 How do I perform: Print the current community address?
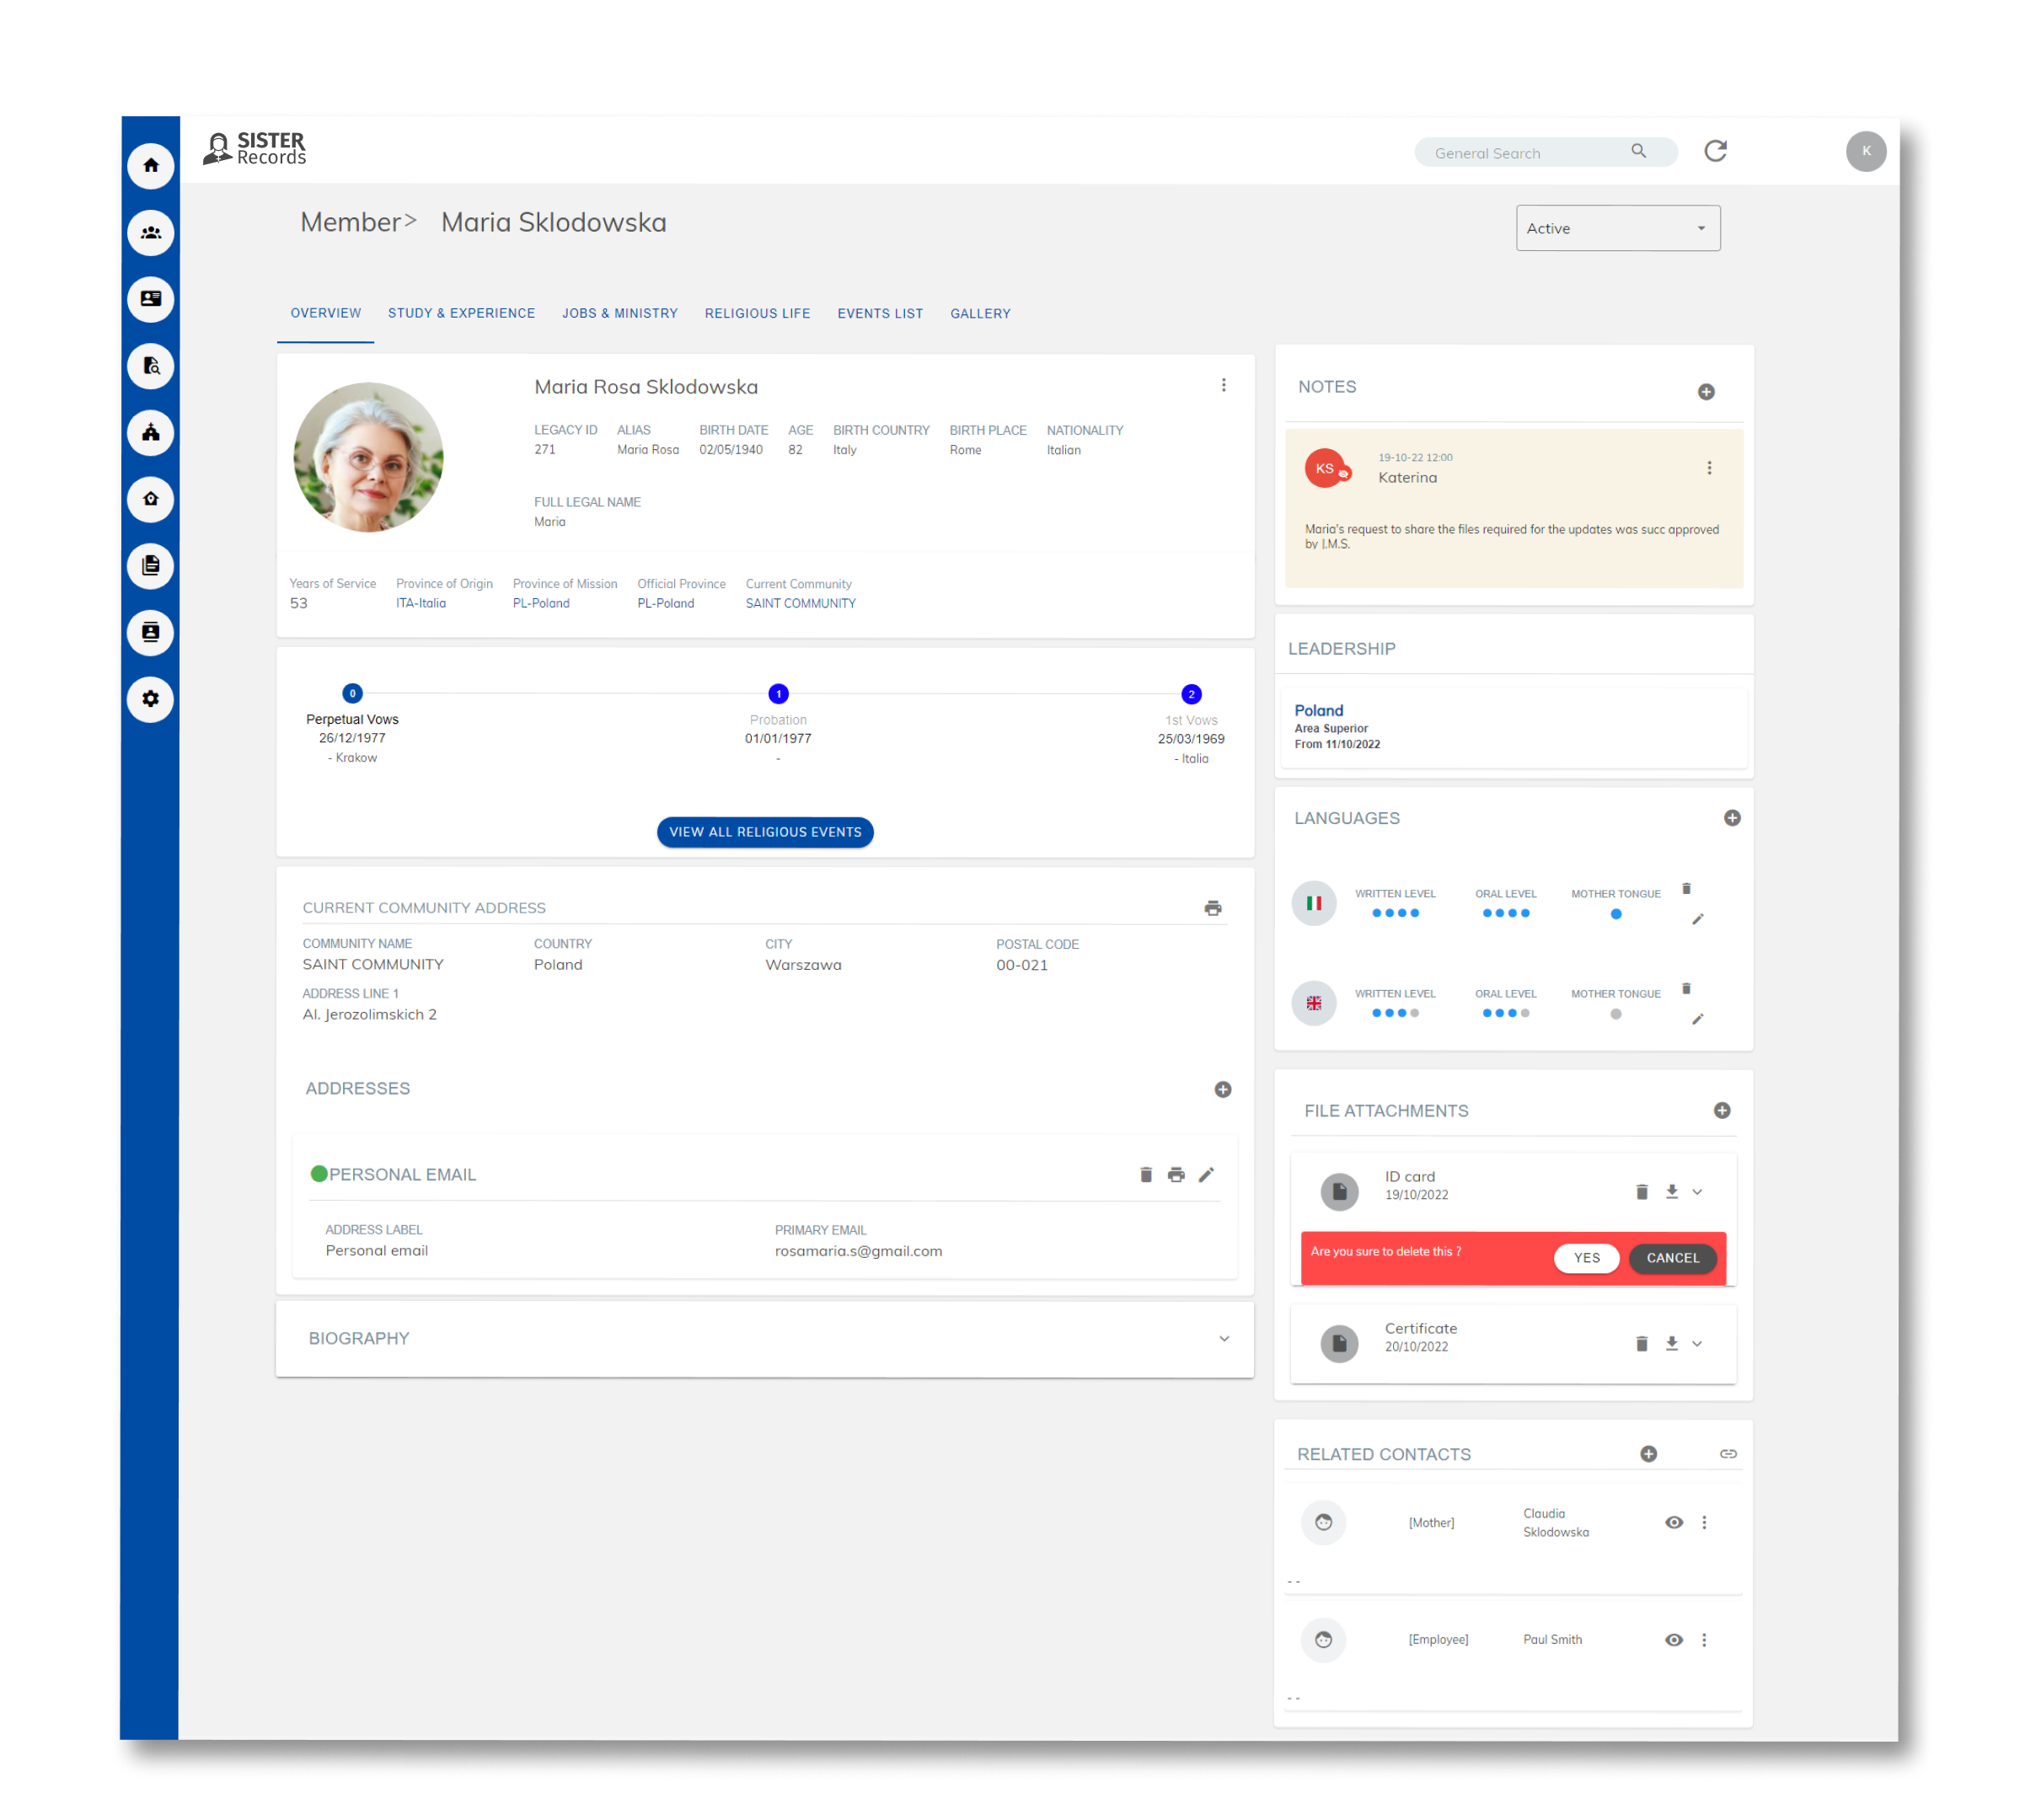(x=1213, y=908)
